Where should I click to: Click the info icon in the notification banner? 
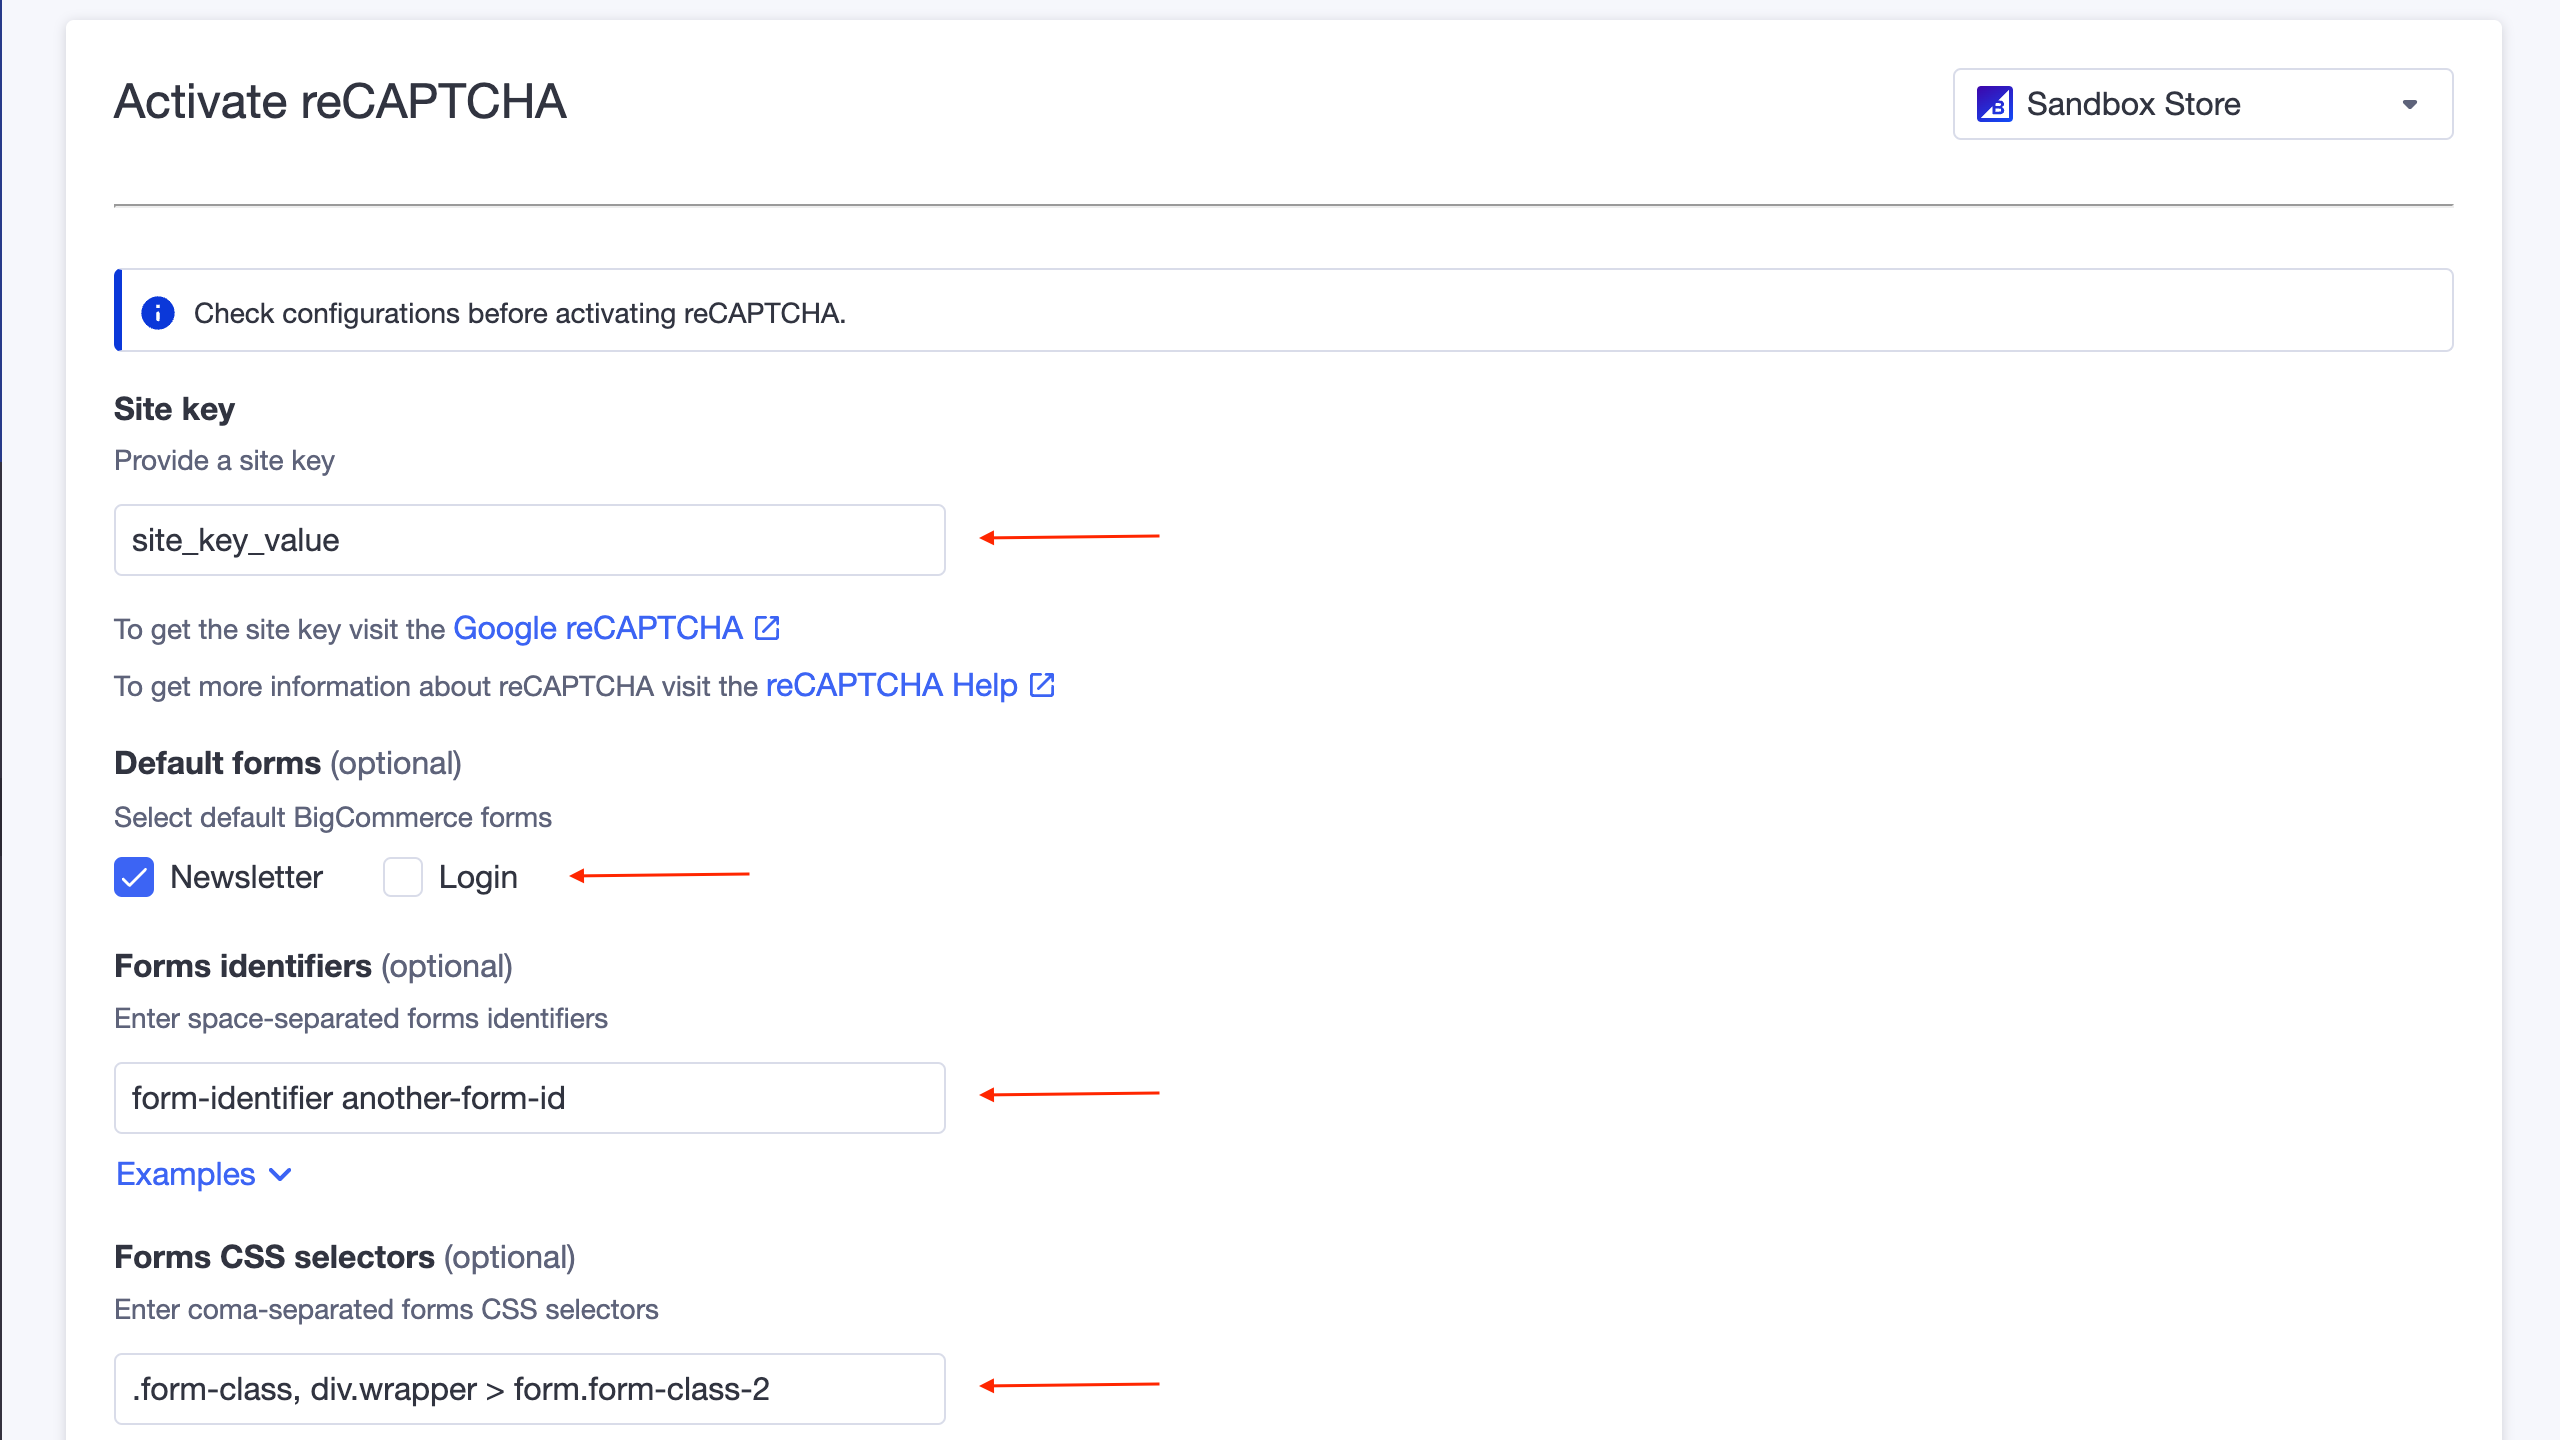(158, 312)
